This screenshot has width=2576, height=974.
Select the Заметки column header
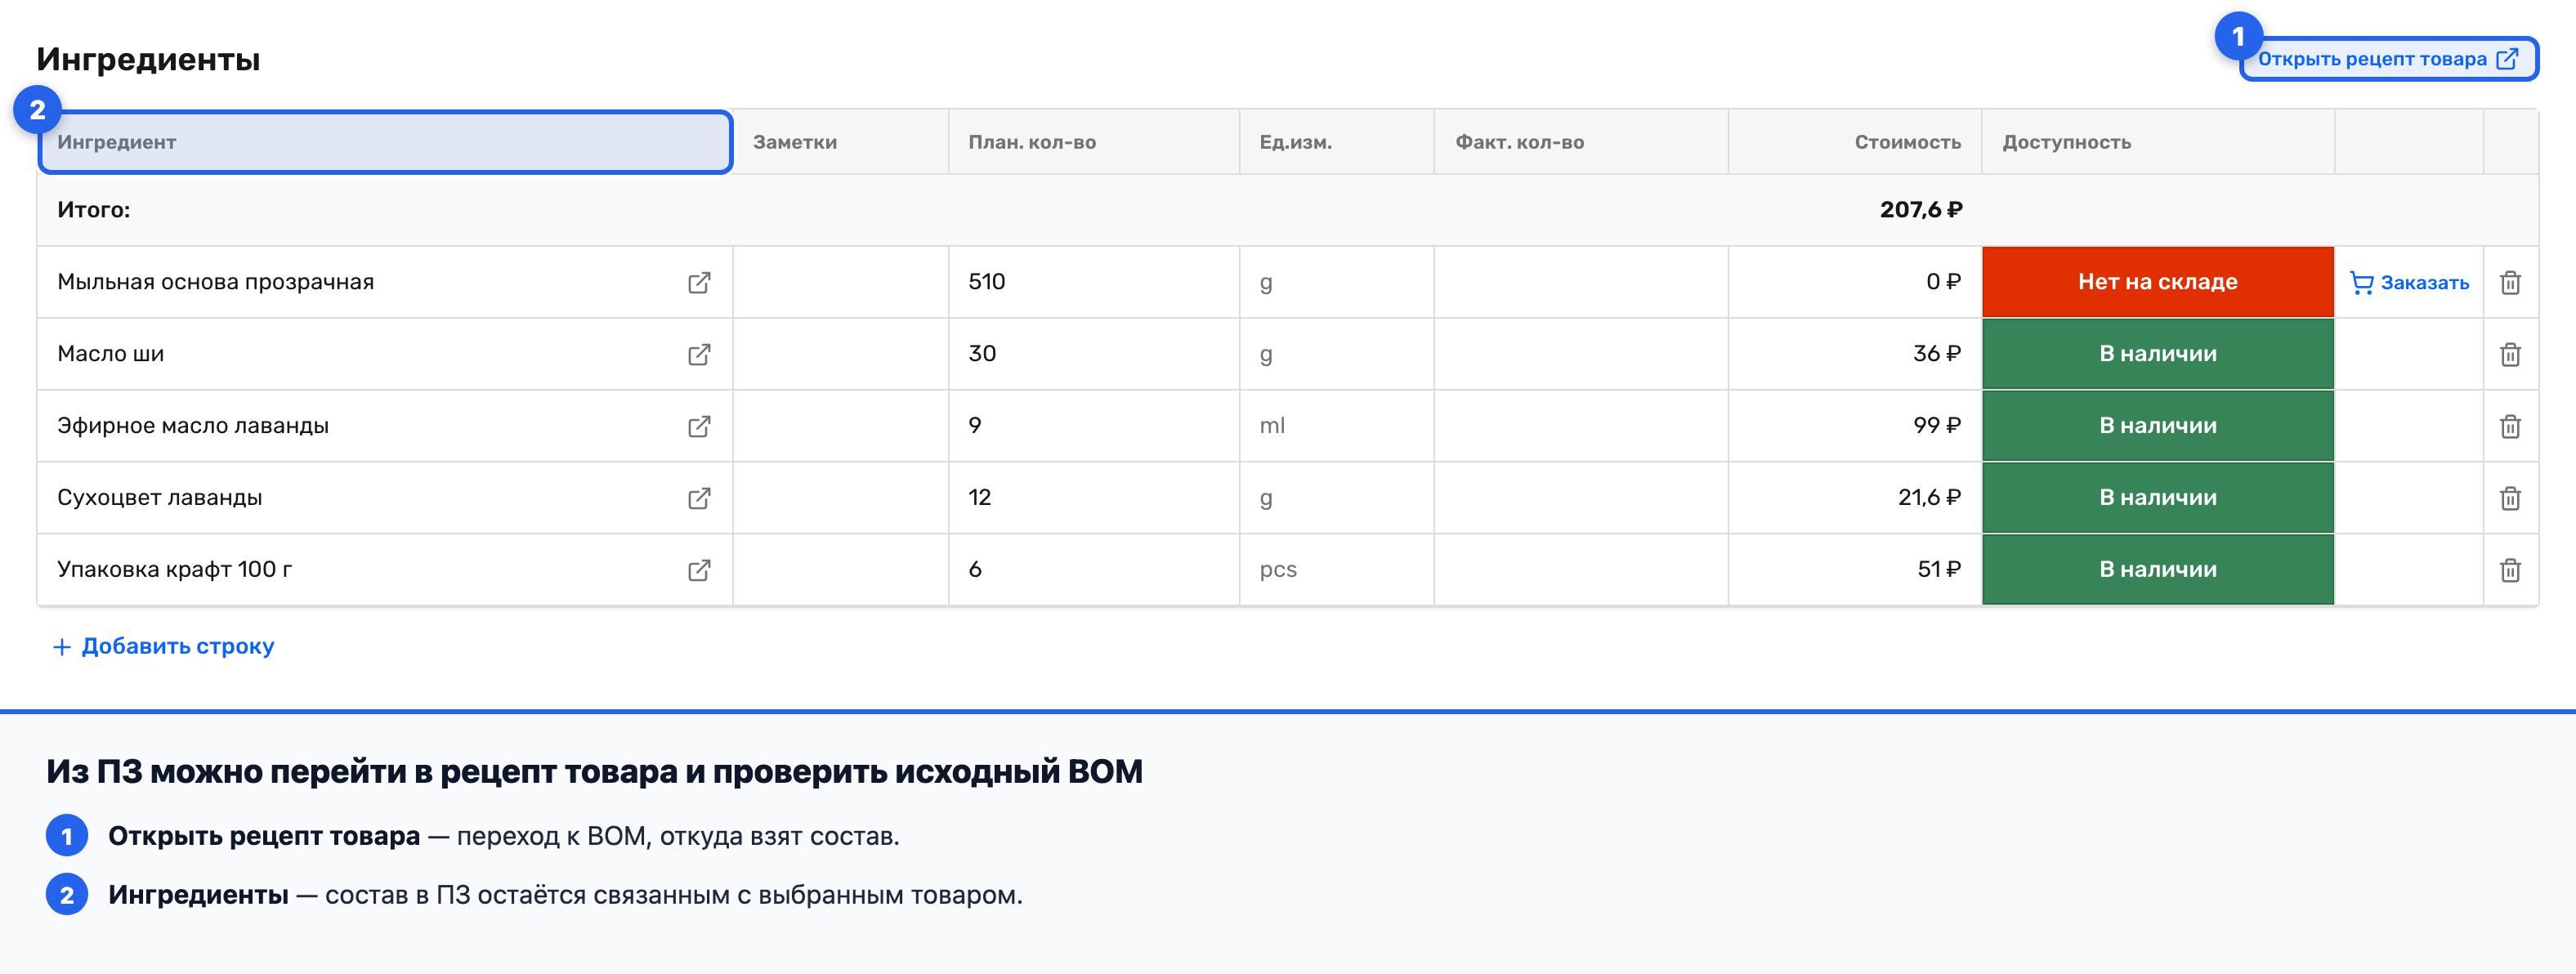[x=841, y=142]
